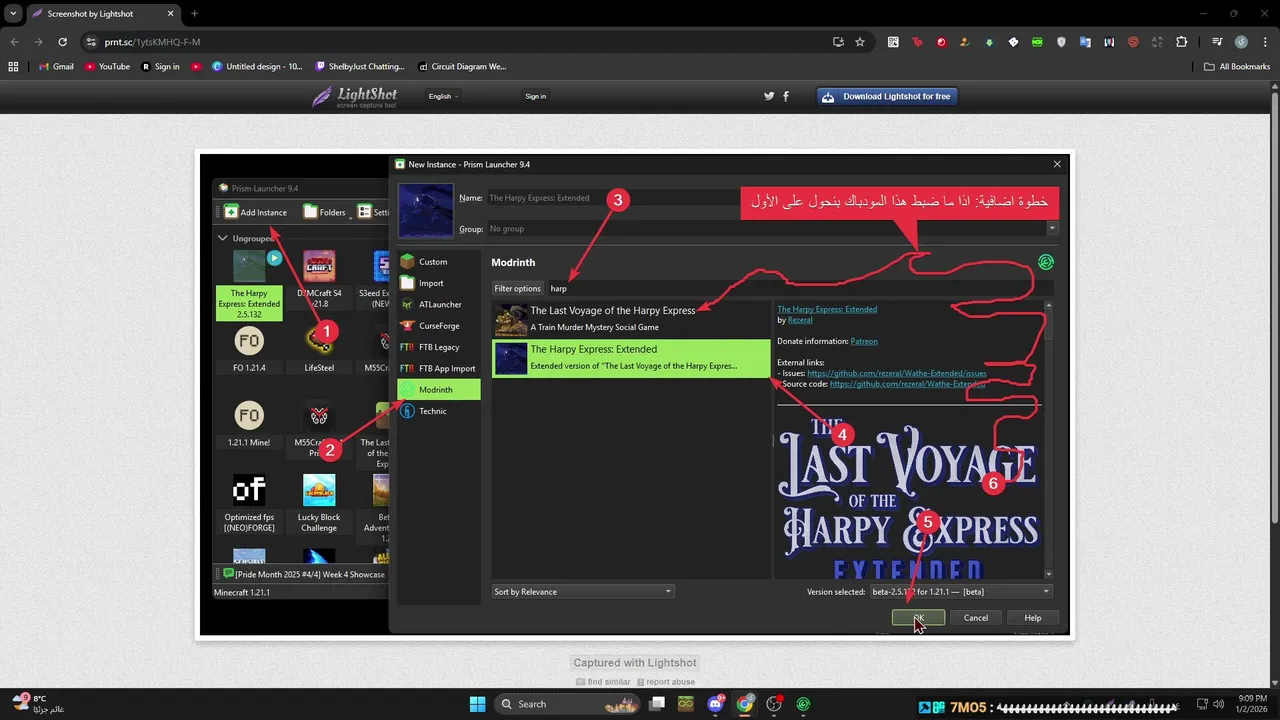Open Lightshot's Facebook page icon
The width and height of the screenshot is (1280, 720).
[786, 96]
